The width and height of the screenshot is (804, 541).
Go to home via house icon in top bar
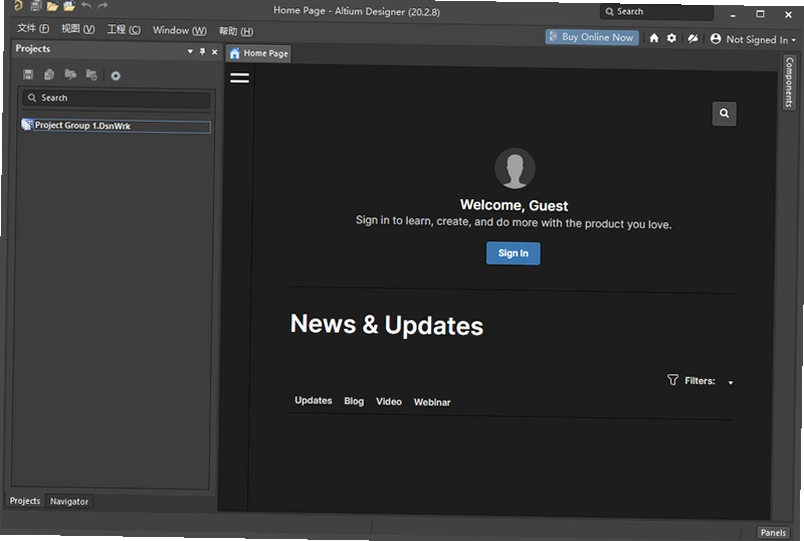(x=654, y=38)
